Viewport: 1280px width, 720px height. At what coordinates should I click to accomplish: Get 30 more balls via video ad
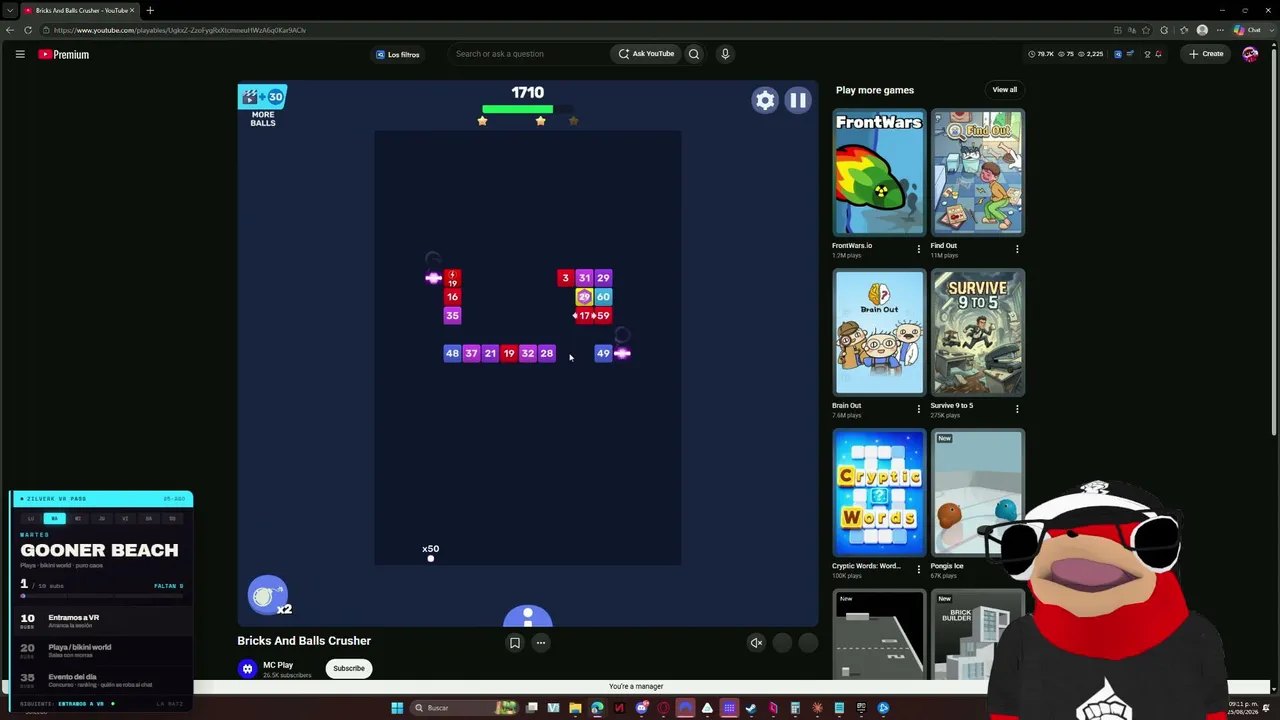coord(262,106)
